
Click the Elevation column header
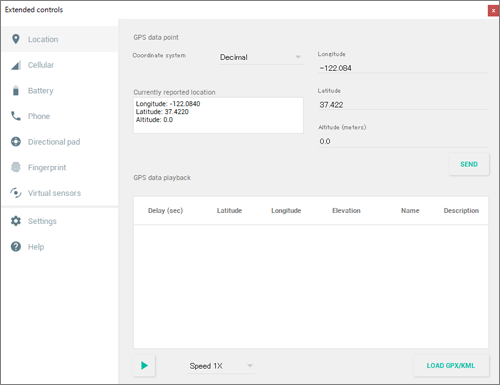coord(346,211)
